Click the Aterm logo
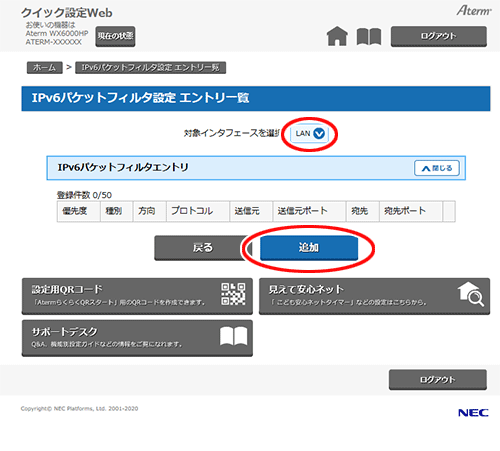 tap(474, 10)
